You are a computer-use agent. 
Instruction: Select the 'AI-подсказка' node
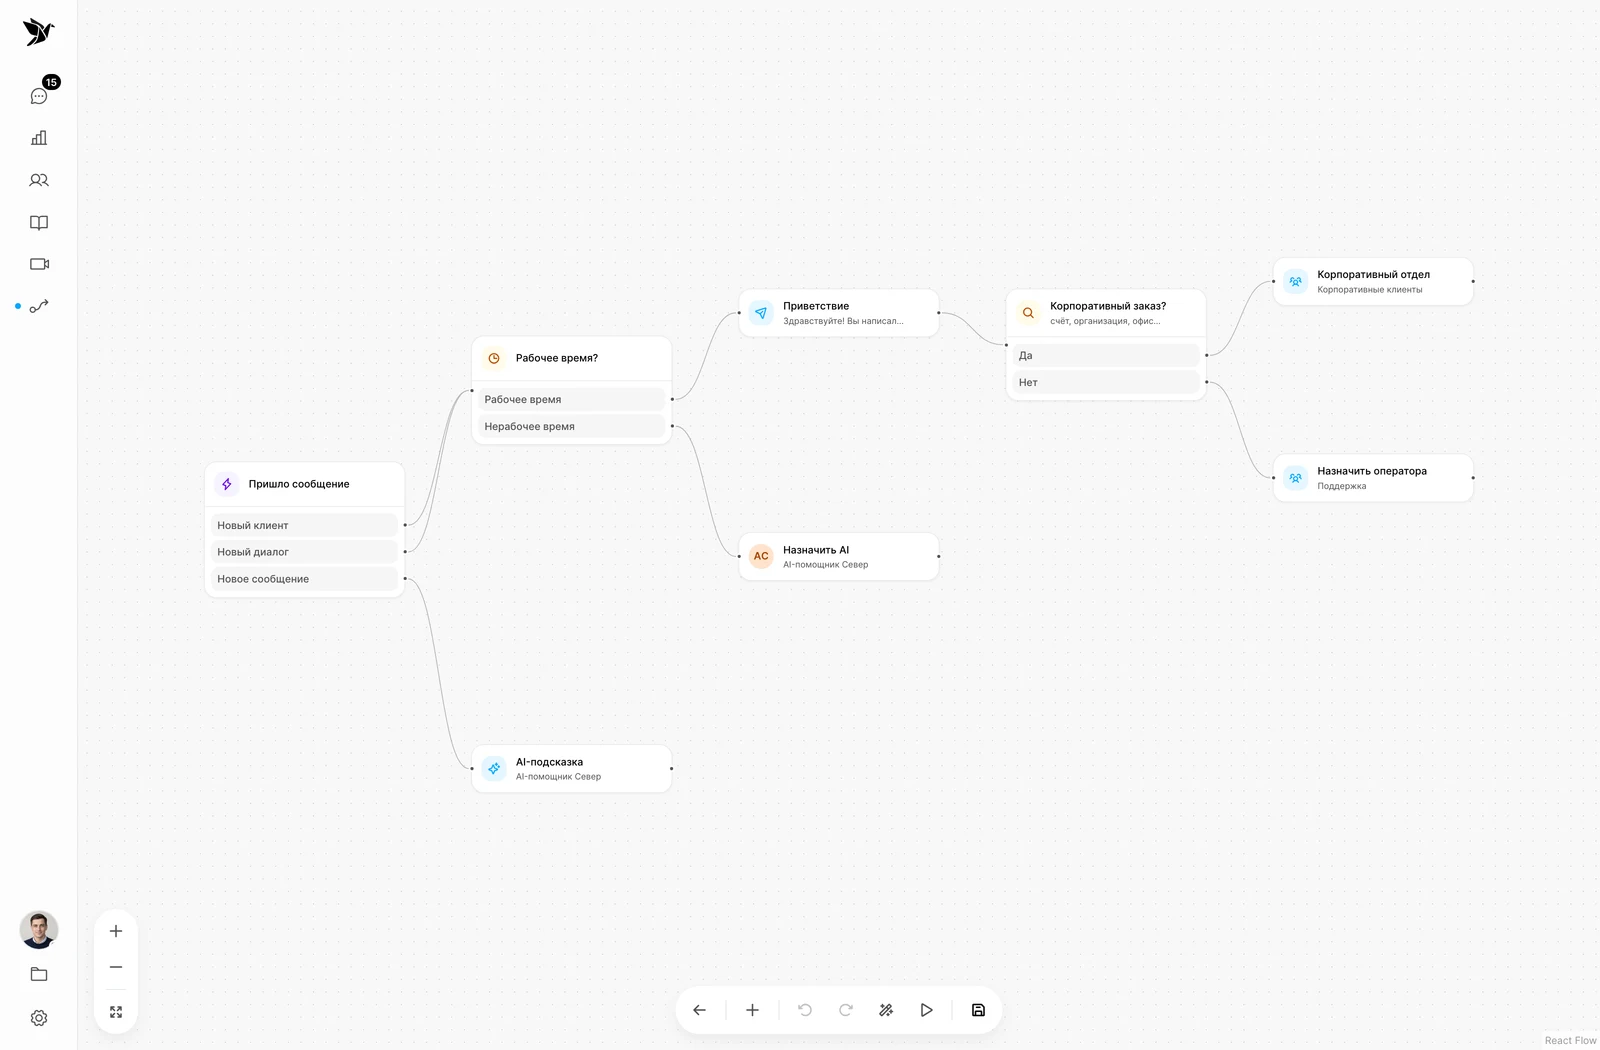[x=572, y=768]
